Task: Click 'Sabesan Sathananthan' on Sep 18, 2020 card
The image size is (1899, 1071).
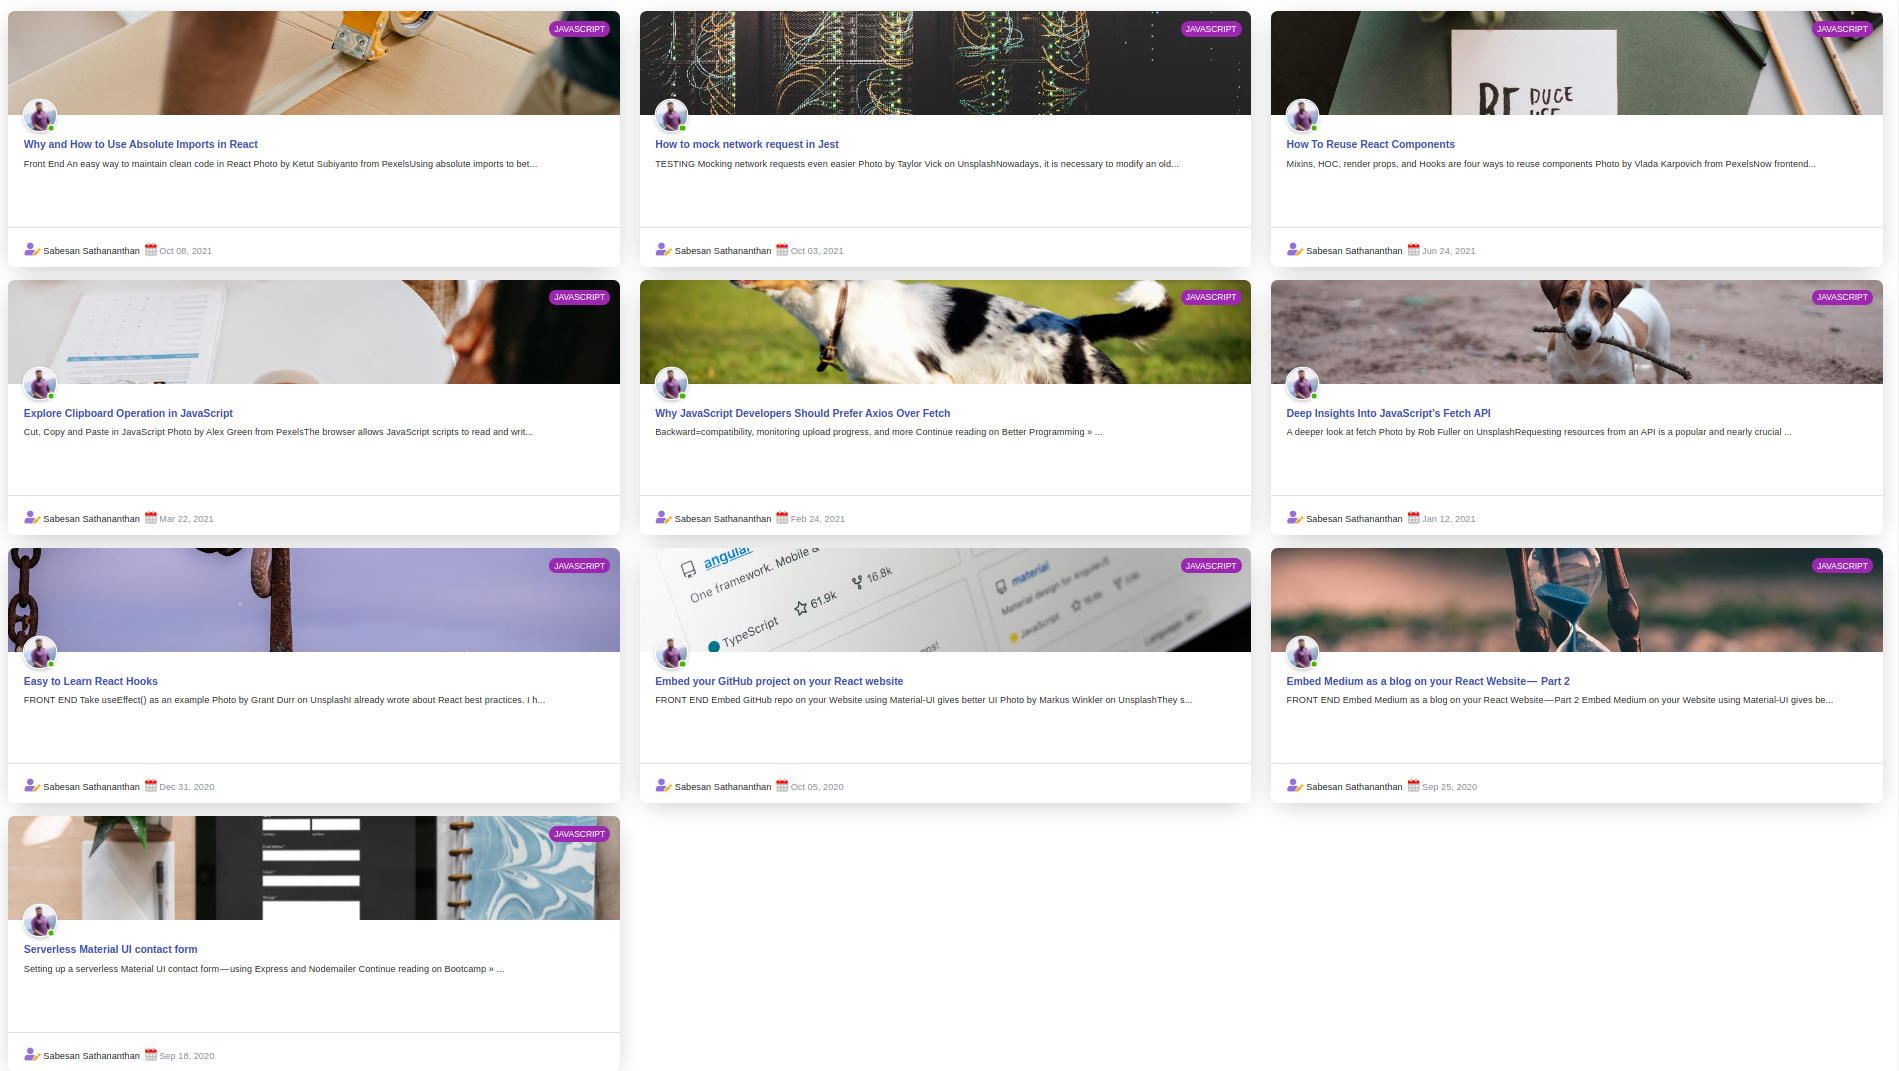Action: 91,1056
